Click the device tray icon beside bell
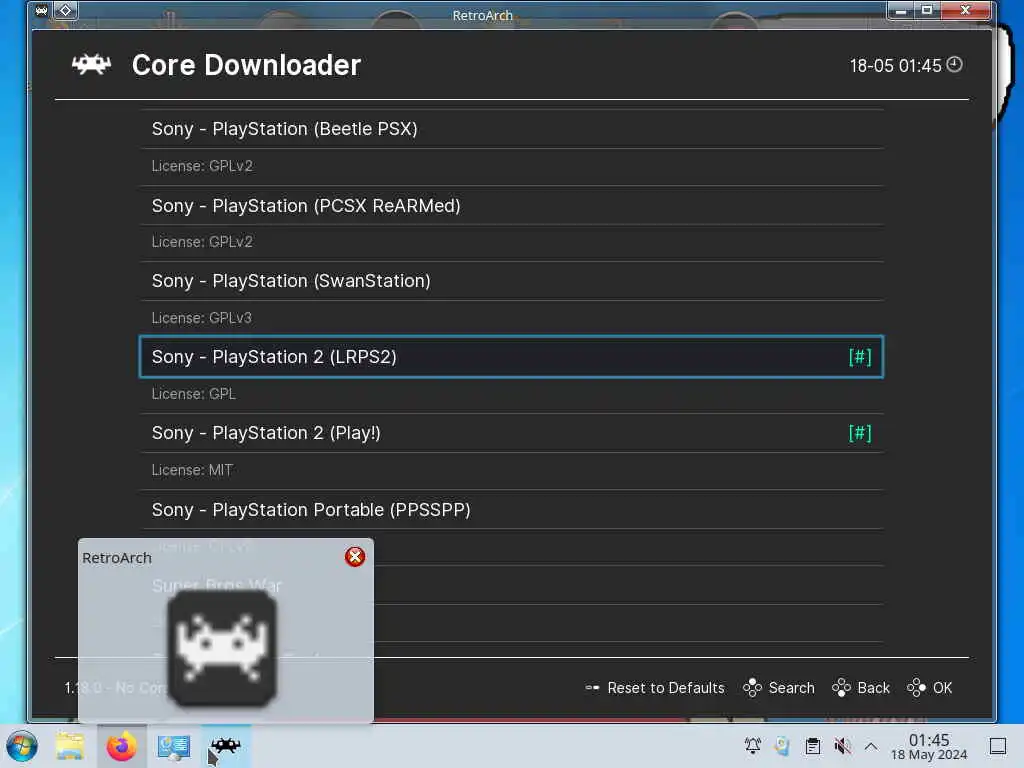This screenshot has height=768, width=1024. click(x=782, y=745)
